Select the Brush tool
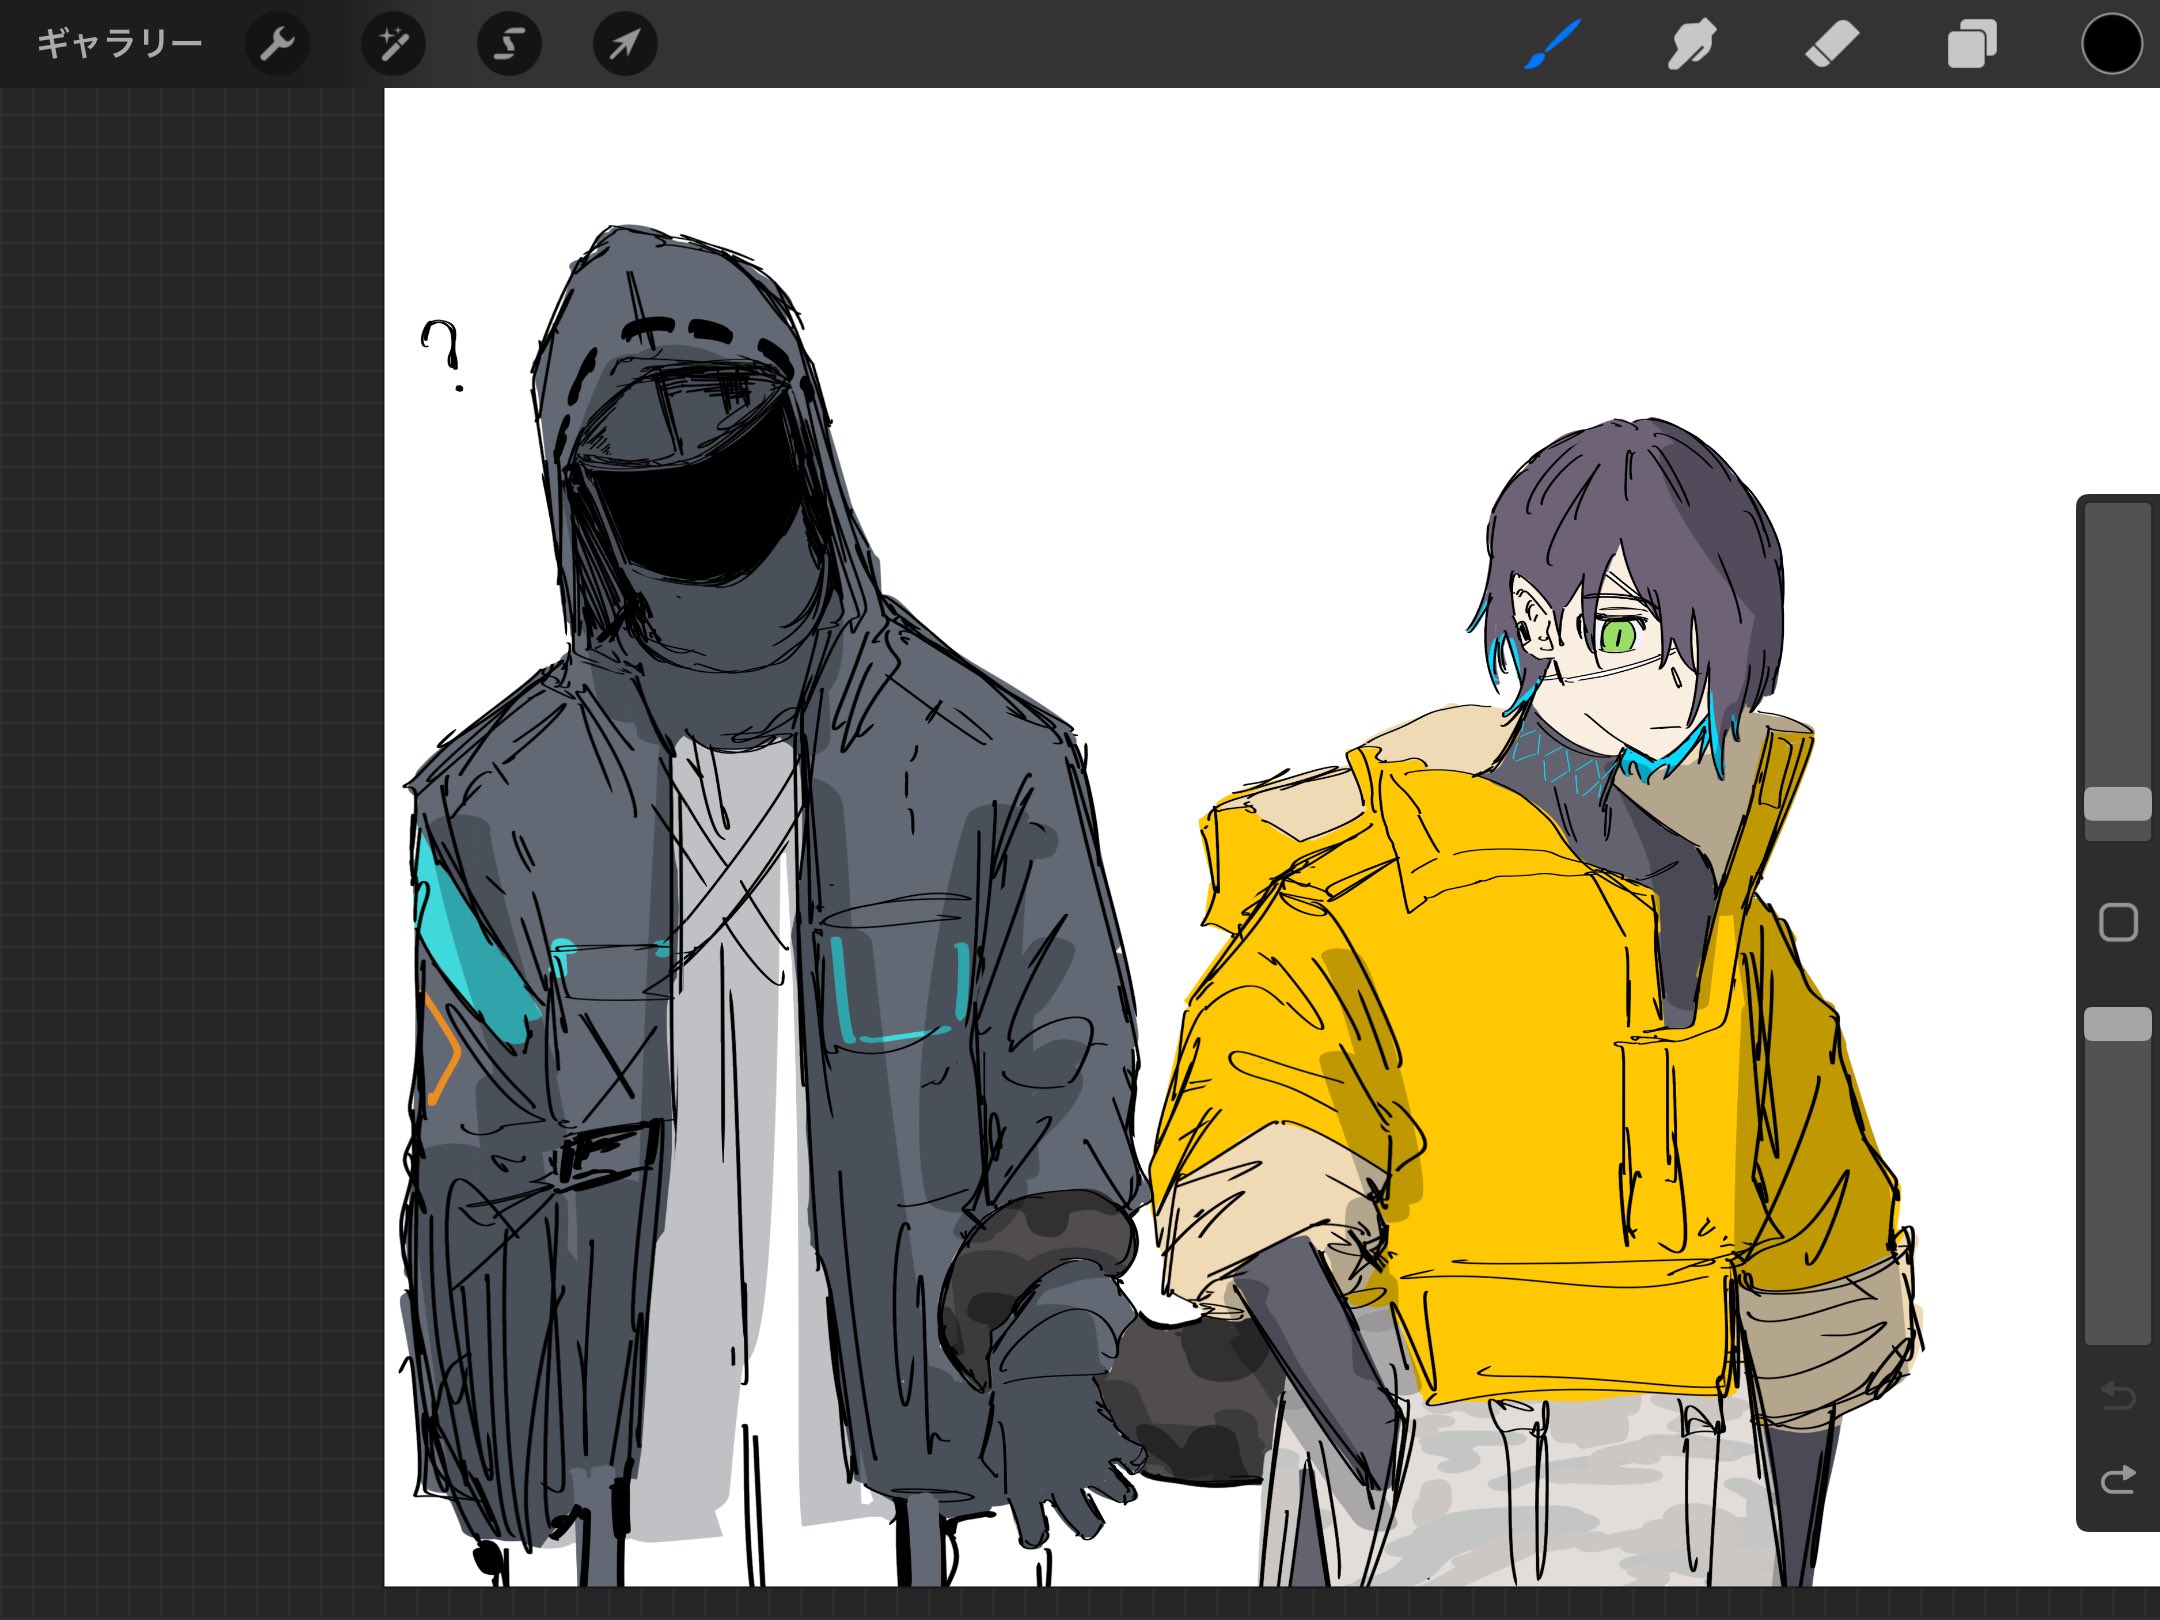Image resolution: width=2160 pixels, height=1620 pixels. (x=1552, y=44)
